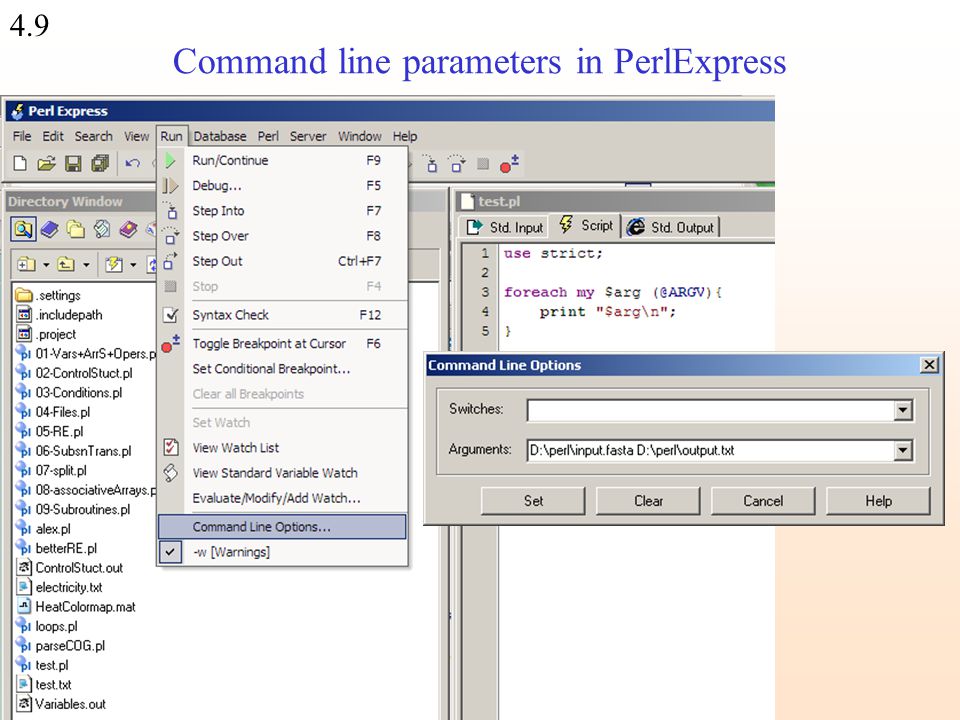
Task: Expand the new folder dropdown arrow in directory toolbar
Action: pos(46,265)
